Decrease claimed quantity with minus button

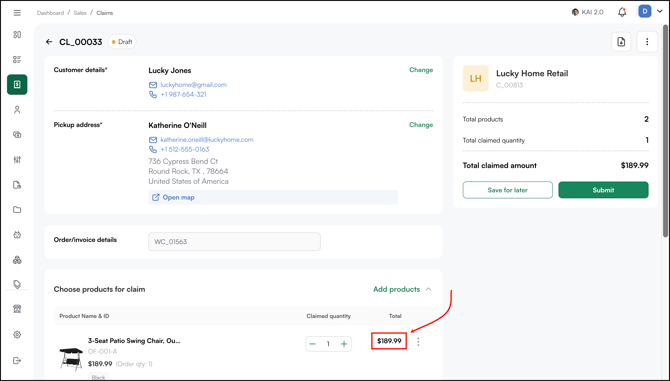tap(313, 344)
